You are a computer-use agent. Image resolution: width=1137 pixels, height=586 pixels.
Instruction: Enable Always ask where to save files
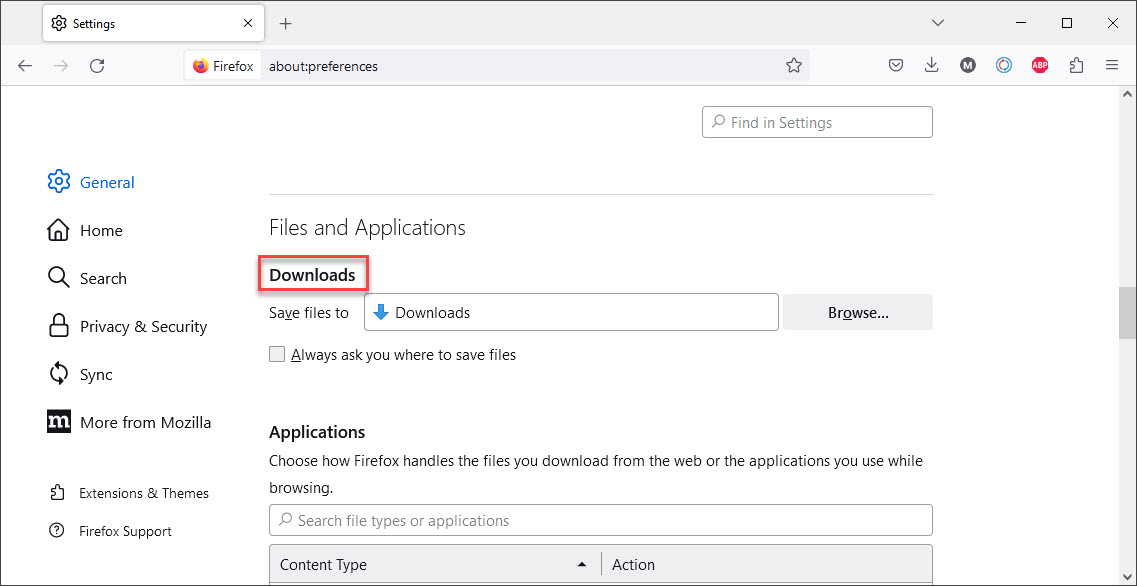(277, 354)
